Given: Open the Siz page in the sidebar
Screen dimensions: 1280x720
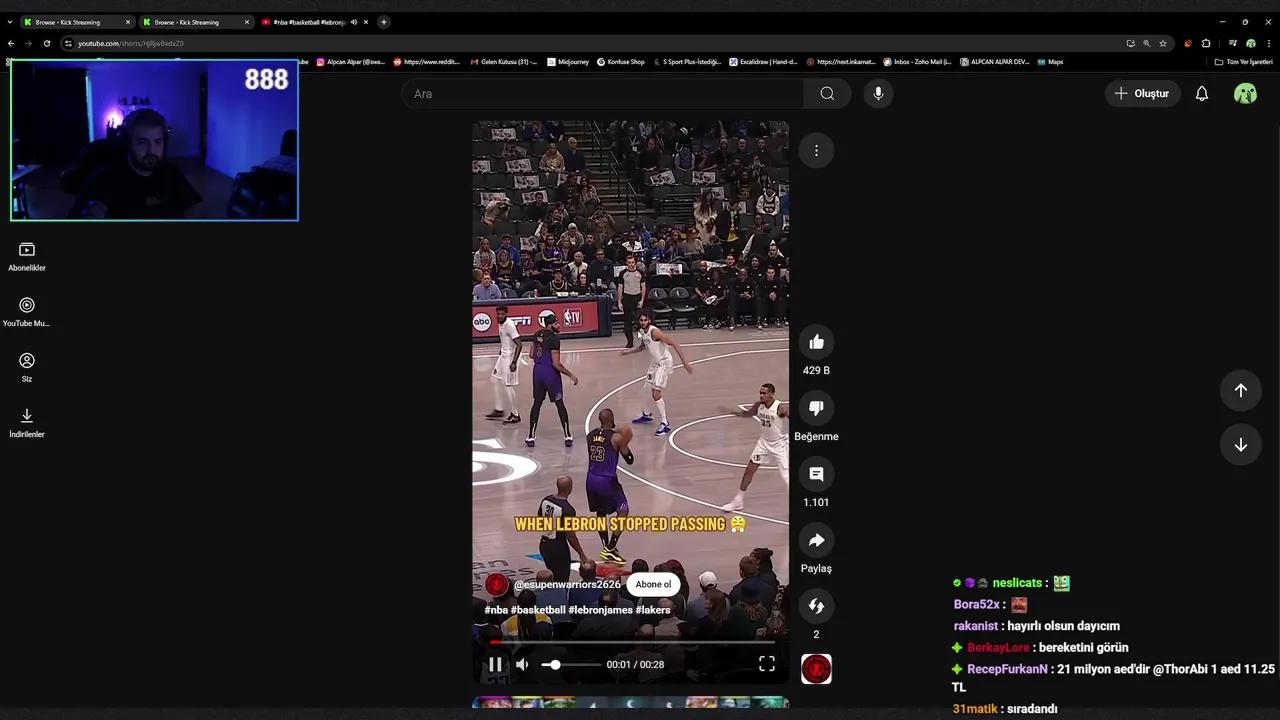Looking at the screenshot, I should [x=27, y=368].
